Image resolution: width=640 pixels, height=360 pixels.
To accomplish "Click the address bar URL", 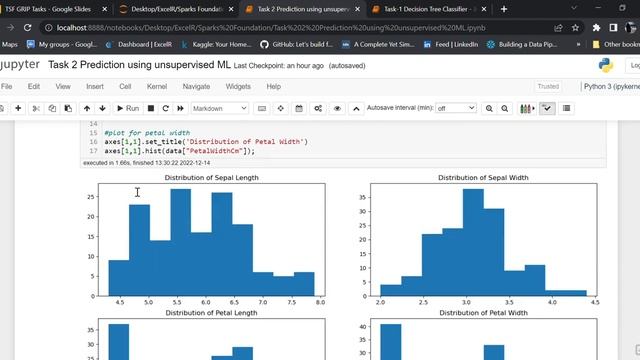I will coord(271,28).
